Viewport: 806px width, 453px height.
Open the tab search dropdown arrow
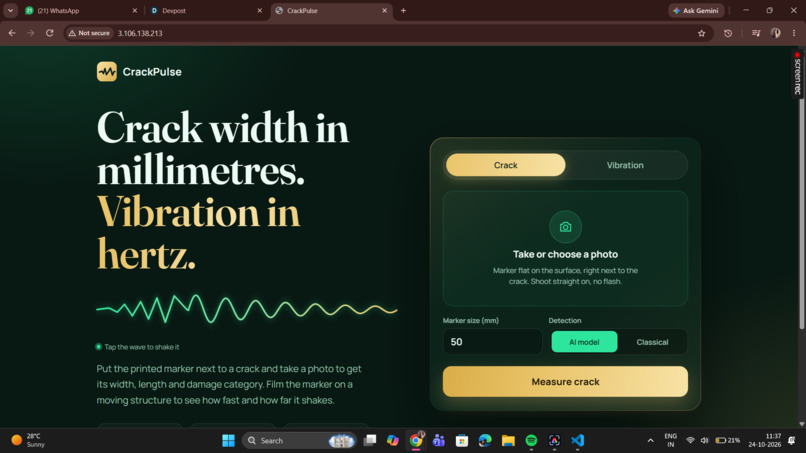click(10, 10)
